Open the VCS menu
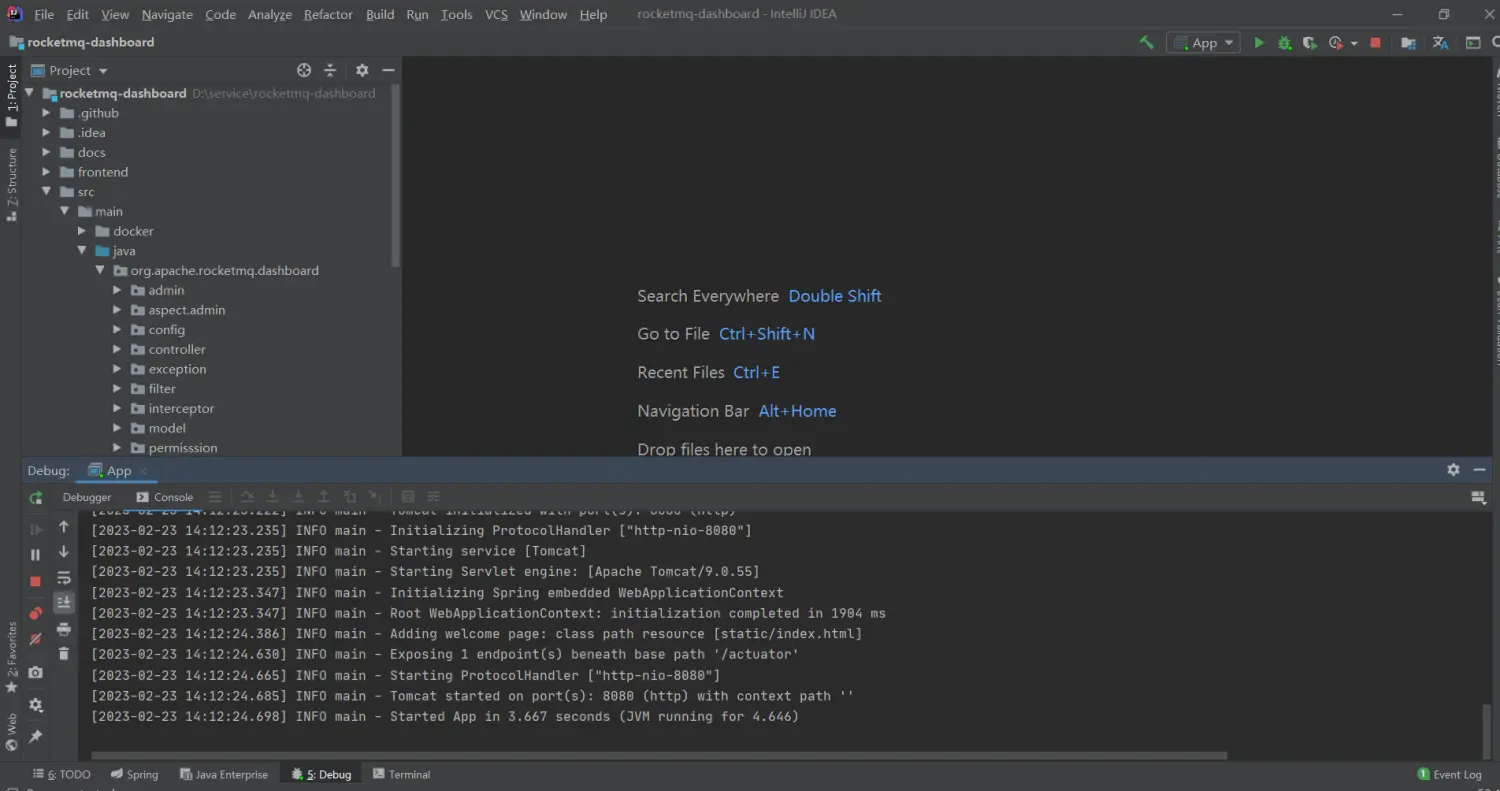 click(496, 14)
